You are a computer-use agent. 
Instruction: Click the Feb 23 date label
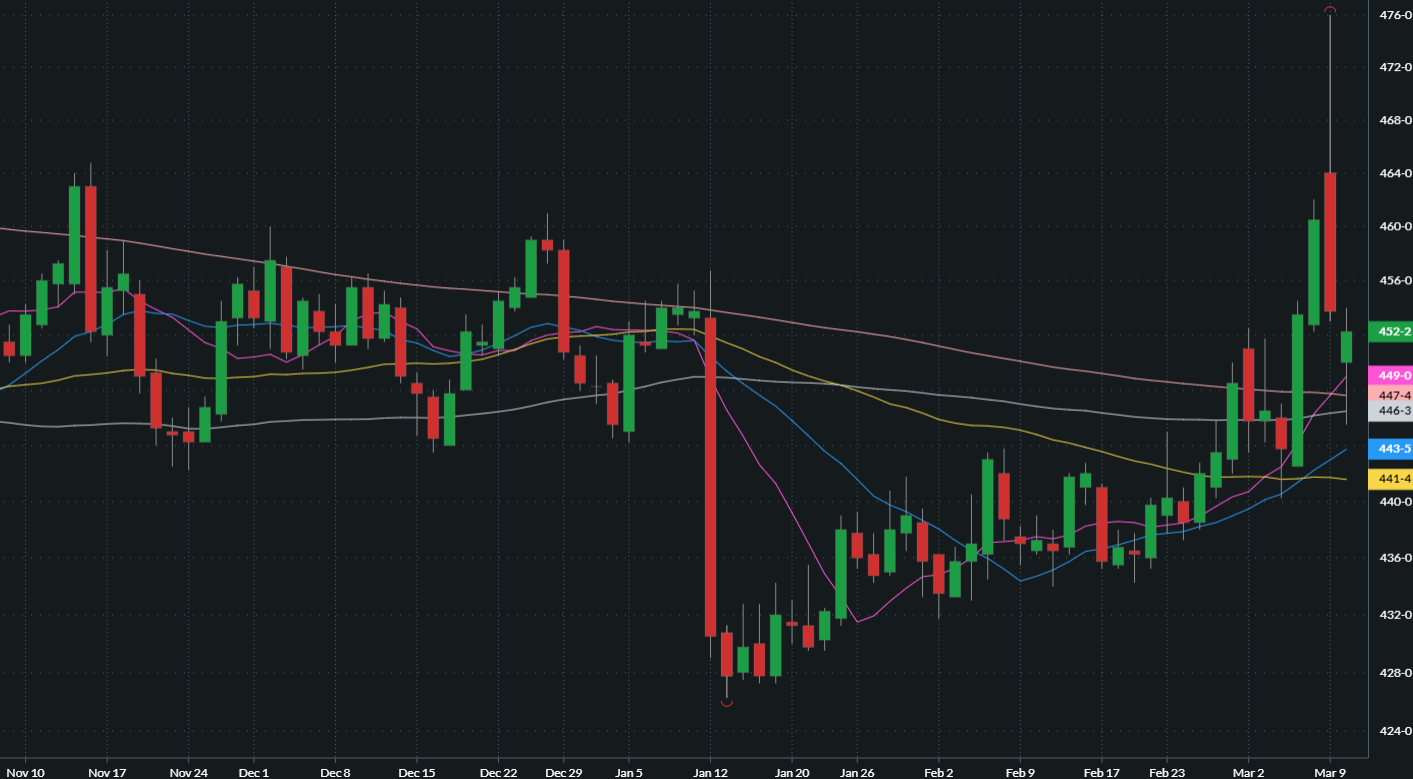point(1167,773)
